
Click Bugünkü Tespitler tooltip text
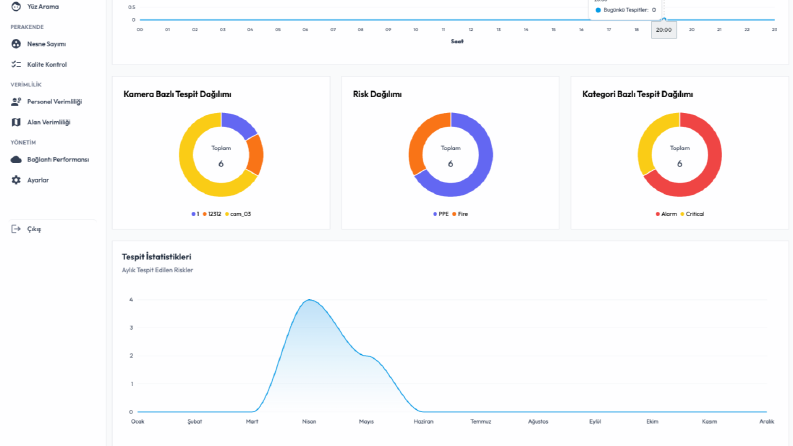point(626,10)
